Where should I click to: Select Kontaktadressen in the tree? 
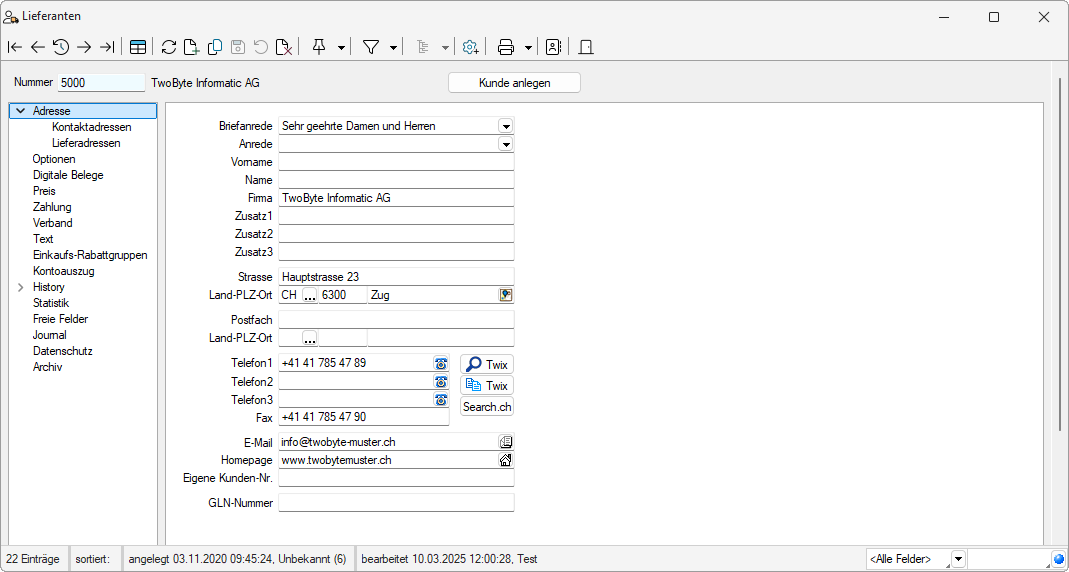pos(91,127)
